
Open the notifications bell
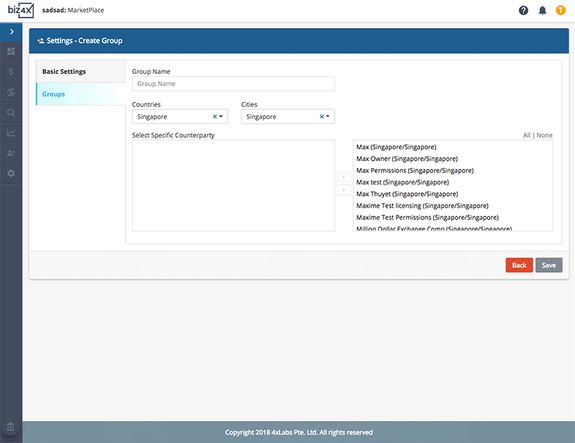(x=542, y=10)
